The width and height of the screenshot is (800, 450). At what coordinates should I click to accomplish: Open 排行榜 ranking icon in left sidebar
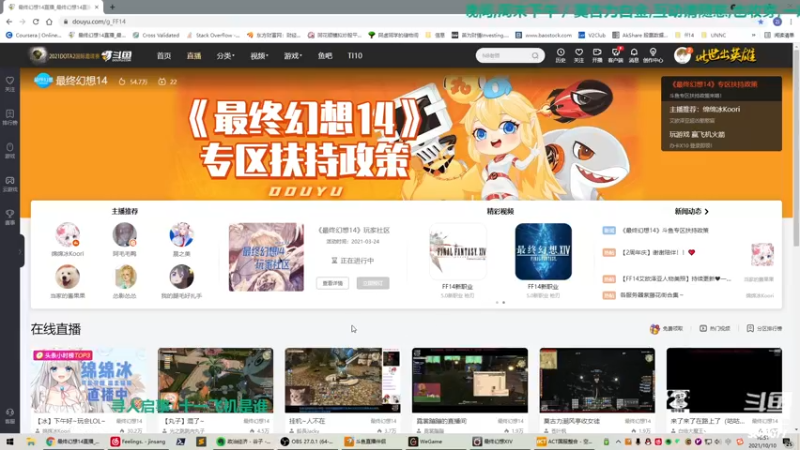click(x=10, y=117)
